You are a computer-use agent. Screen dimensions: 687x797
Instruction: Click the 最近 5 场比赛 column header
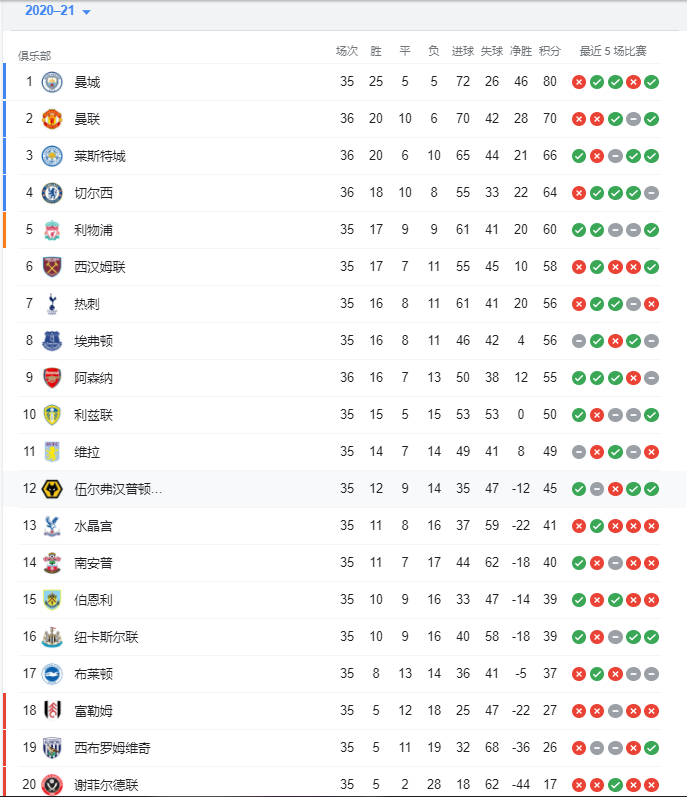(x=613, y=51)
